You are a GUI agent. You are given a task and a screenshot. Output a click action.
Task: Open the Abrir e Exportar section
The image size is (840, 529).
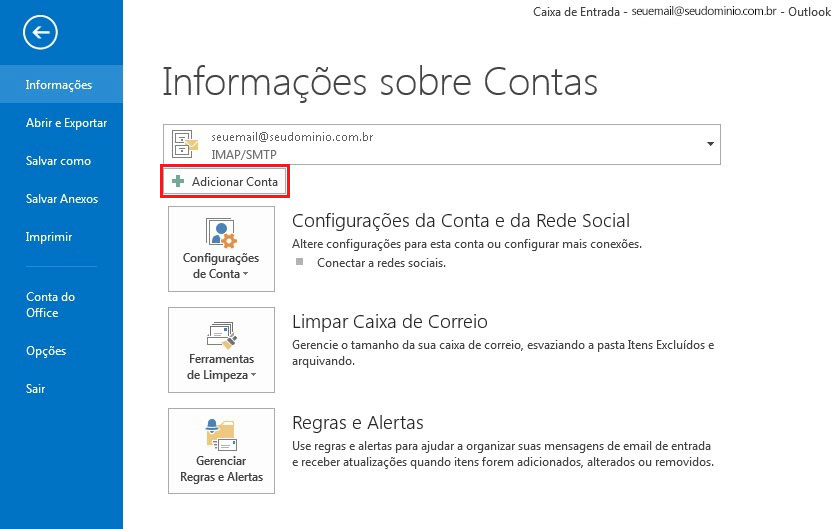click(66, 123)
